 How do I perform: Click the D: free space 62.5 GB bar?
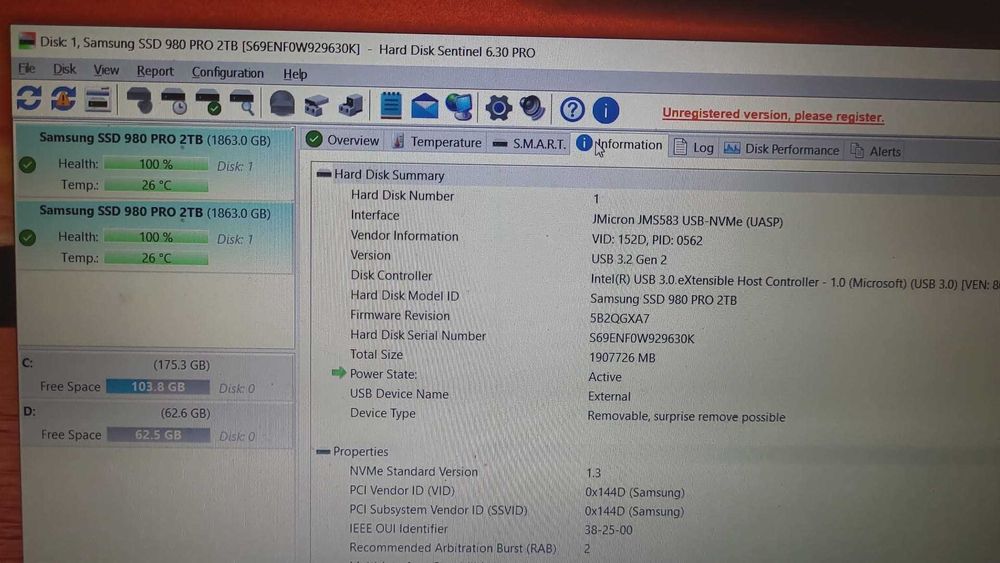158,435
